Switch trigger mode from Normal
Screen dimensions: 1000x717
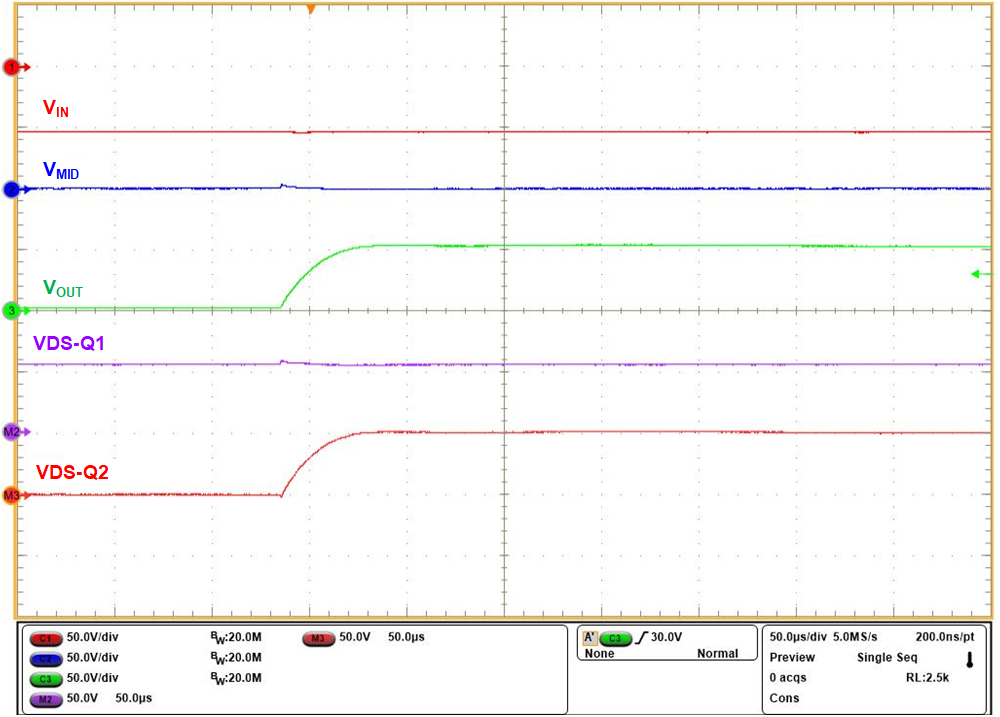click(721, 651)
